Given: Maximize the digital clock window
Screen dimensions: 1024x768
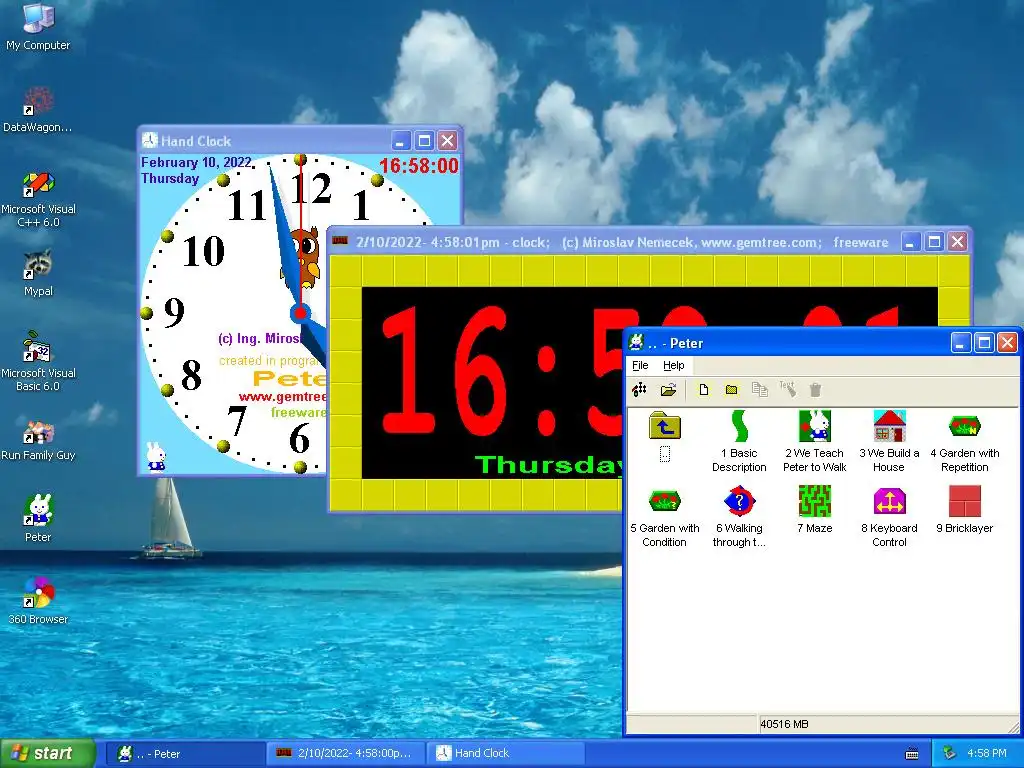Looking at the screenshot, I should tap(934, 242).
